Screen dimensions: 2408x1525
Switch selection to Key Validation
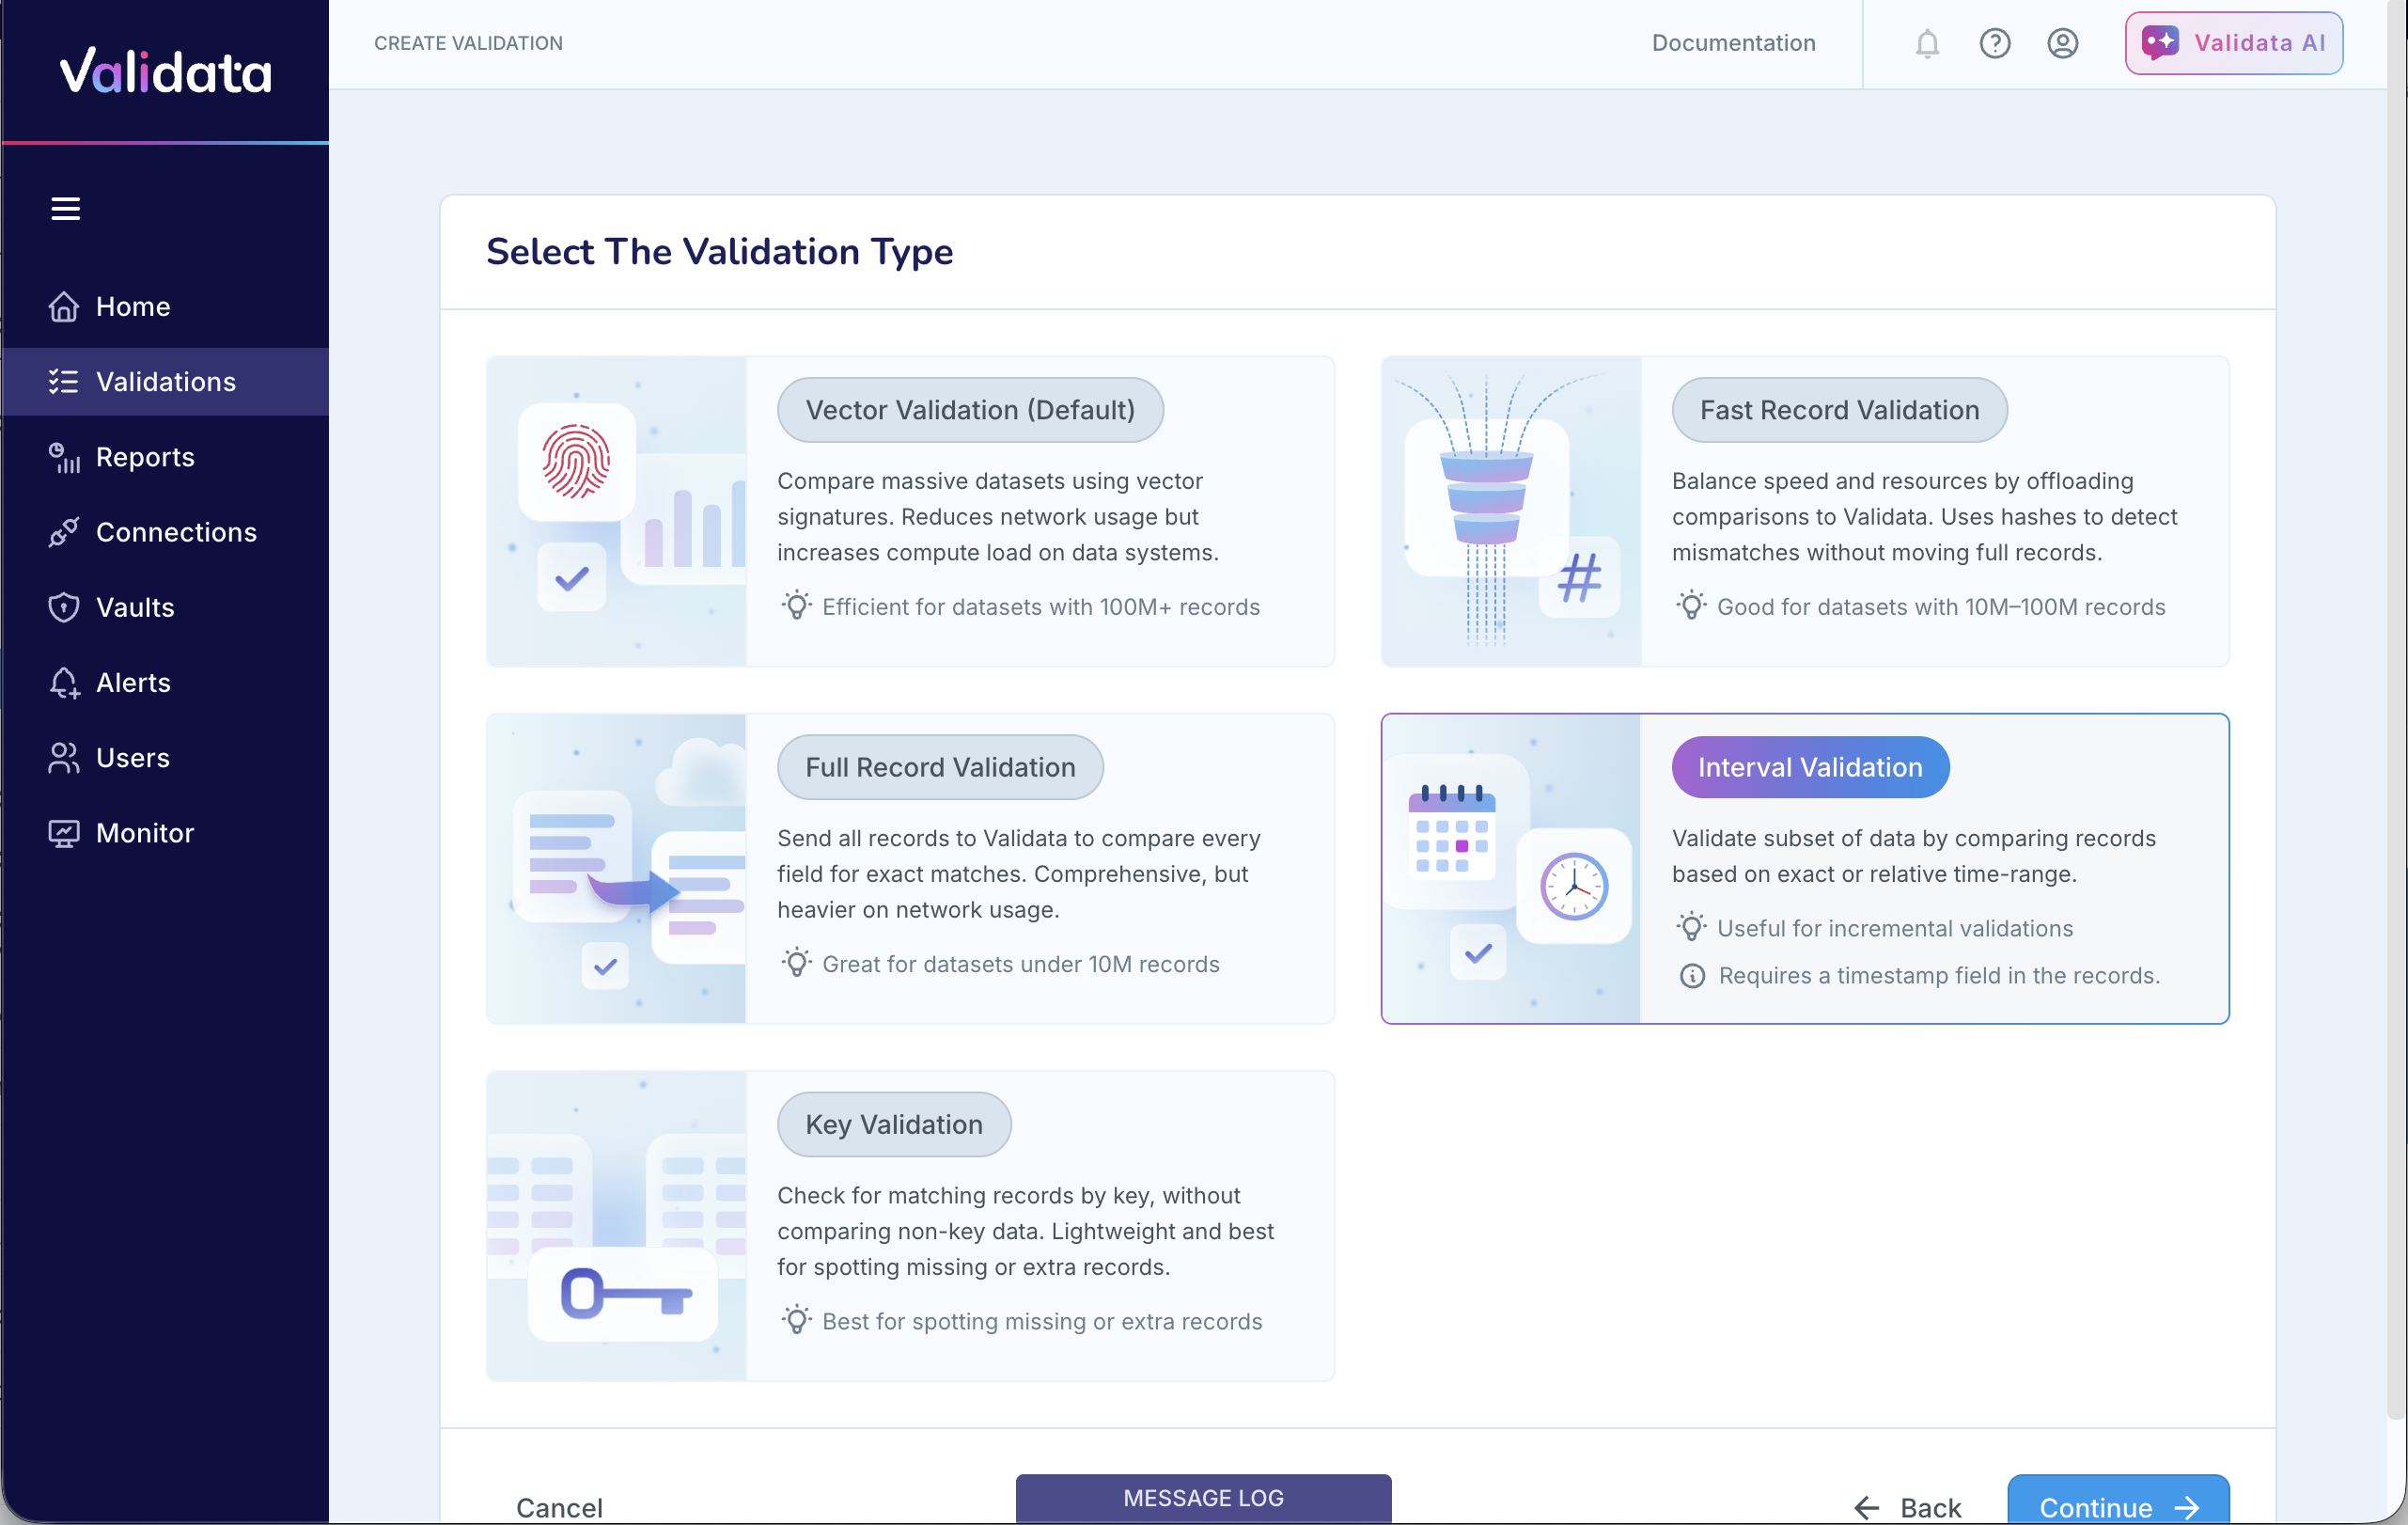click(x=893, y=1124)
